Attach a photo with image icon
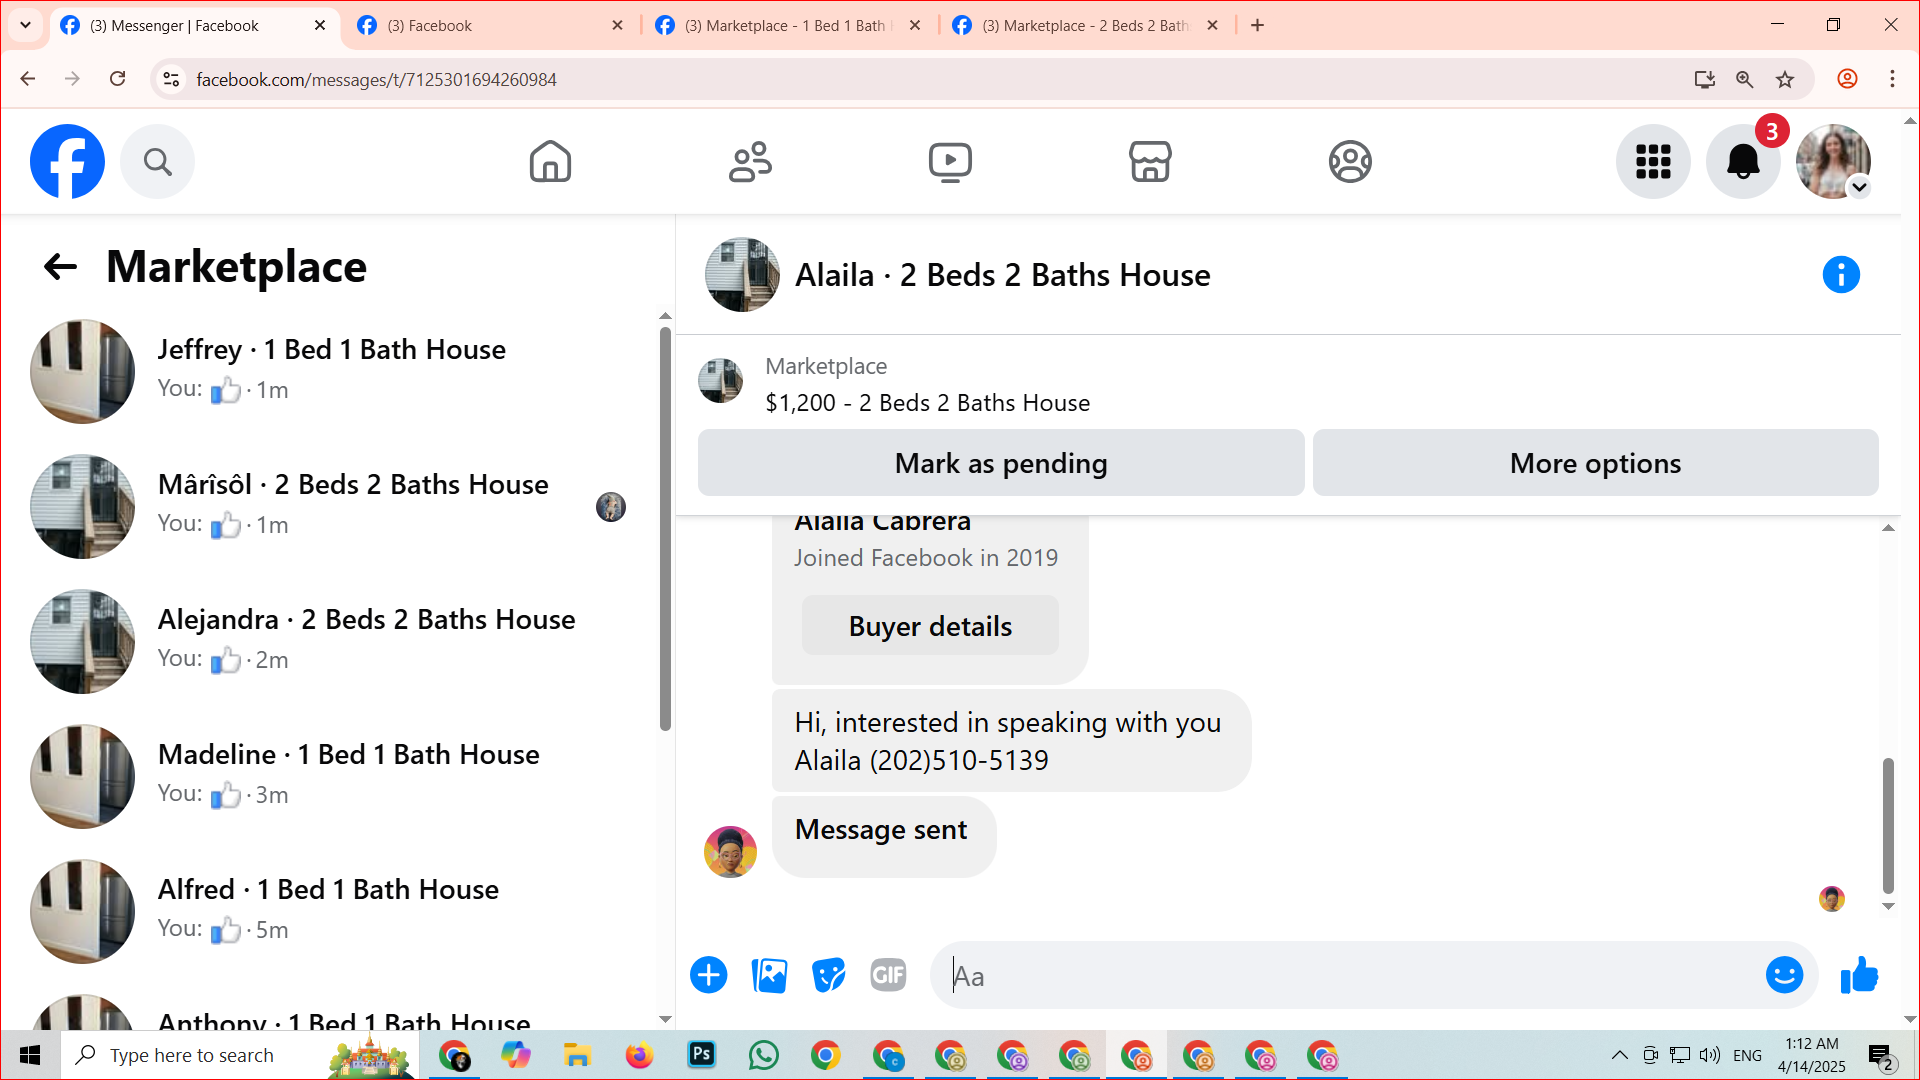The height and width of the screenshot is (1080, 1920). [769, 975]
